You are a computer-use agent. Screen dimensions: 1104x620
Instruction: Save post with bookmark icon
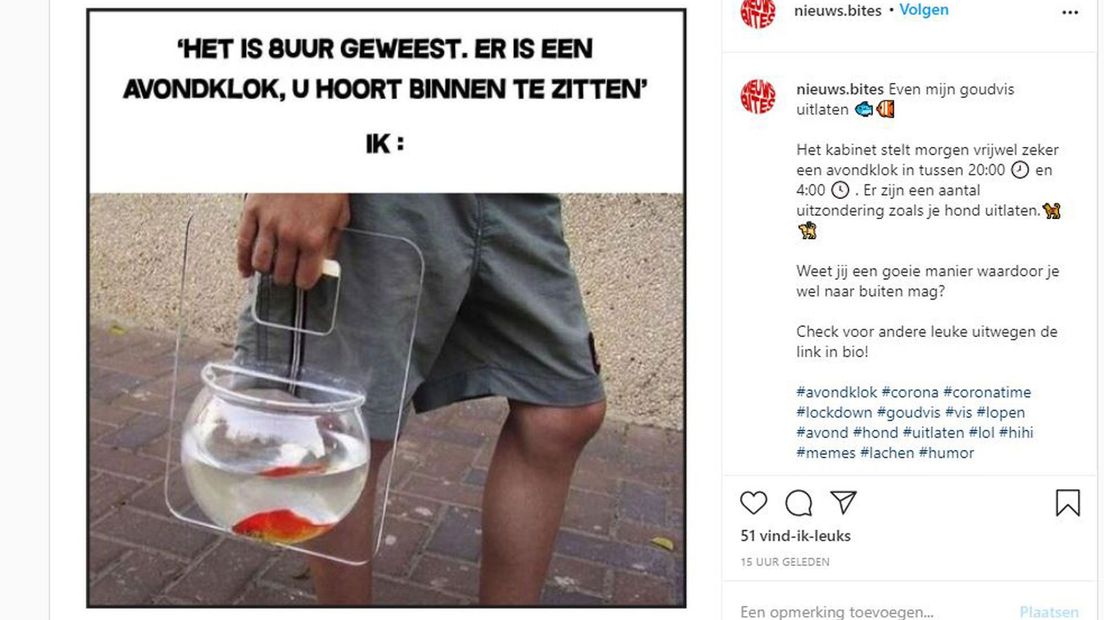[x=1067, y=503]
